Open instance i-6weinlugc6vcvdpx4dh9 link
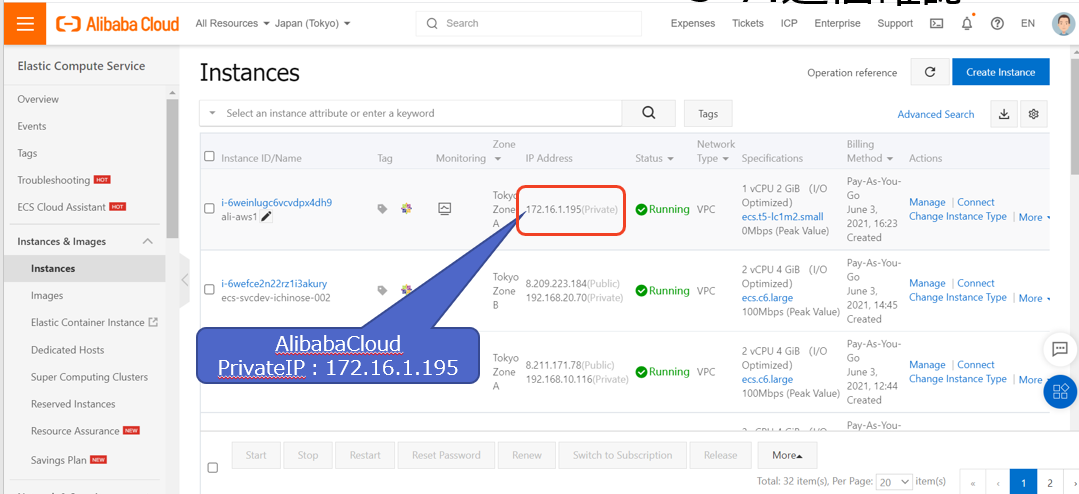The height and width of the screenshot is (494, 1079). [277, 202]
